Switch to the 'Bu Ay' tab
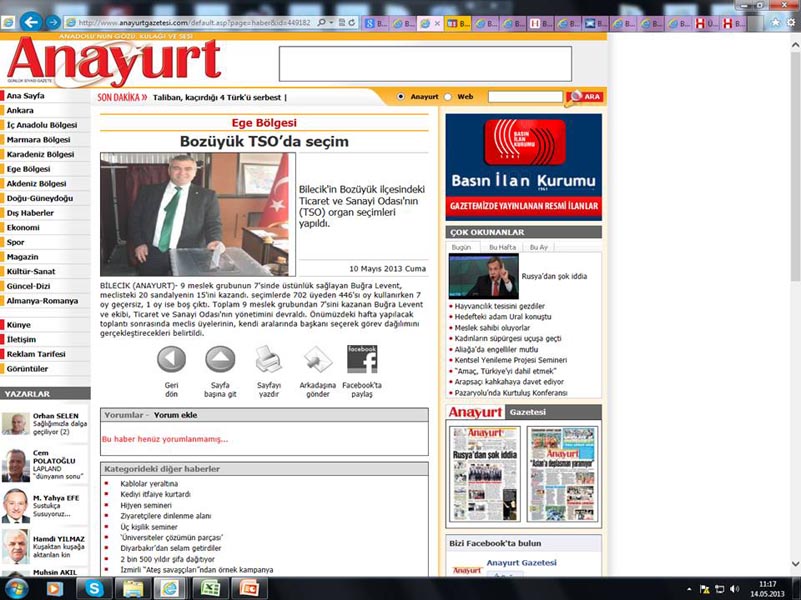801x600 pixels. [538, 247]
